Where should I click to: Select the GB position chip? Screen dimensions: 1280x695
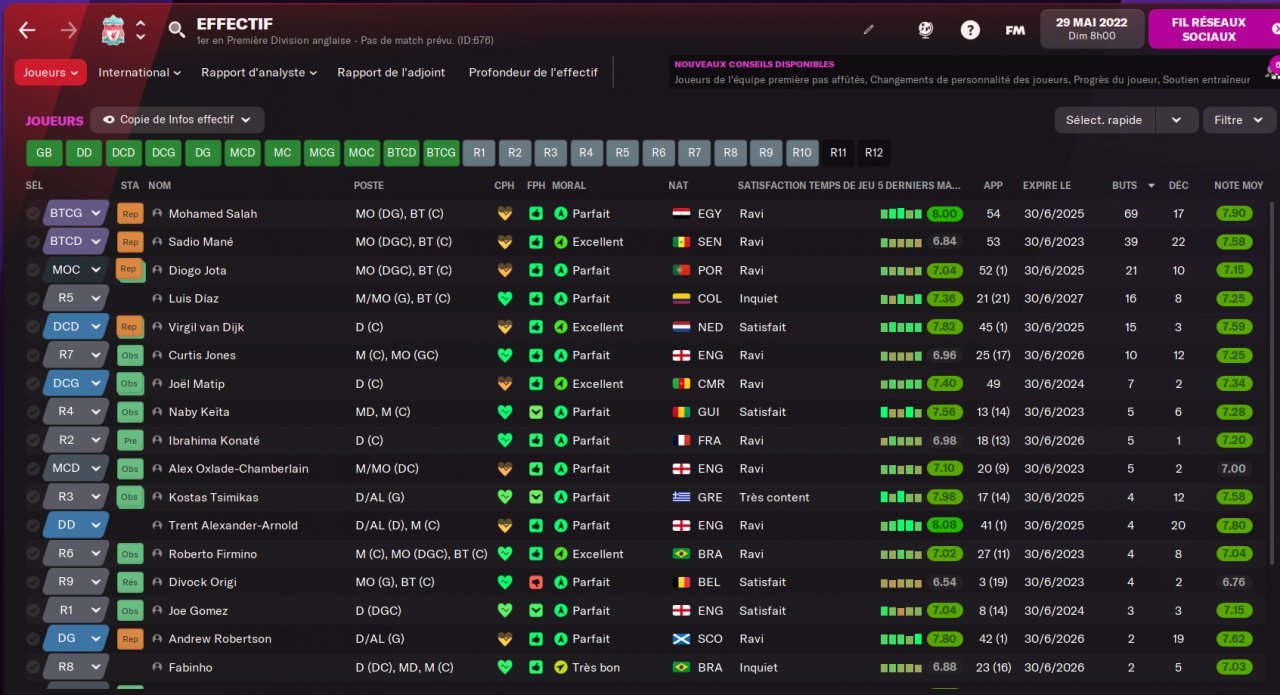pyautogui.click(x=44, y=153)
